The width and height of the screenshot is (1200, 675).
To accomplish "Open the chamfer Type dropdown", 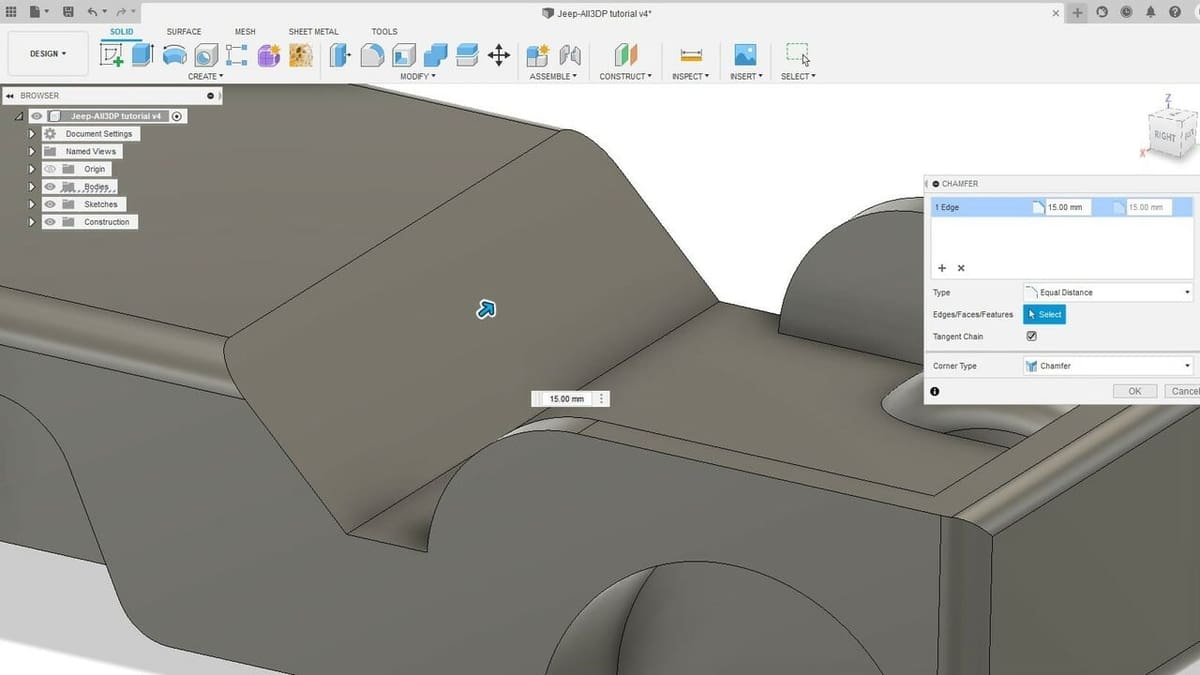I will tap(1108, 292).
